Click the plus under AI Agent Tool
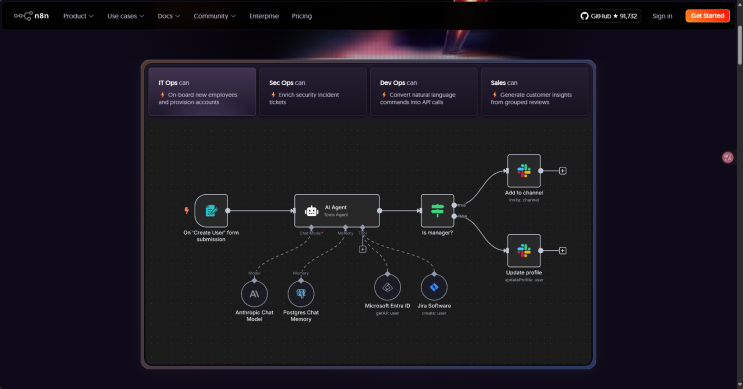The width and height of the screenshot is (743, 389). point(362,249)
